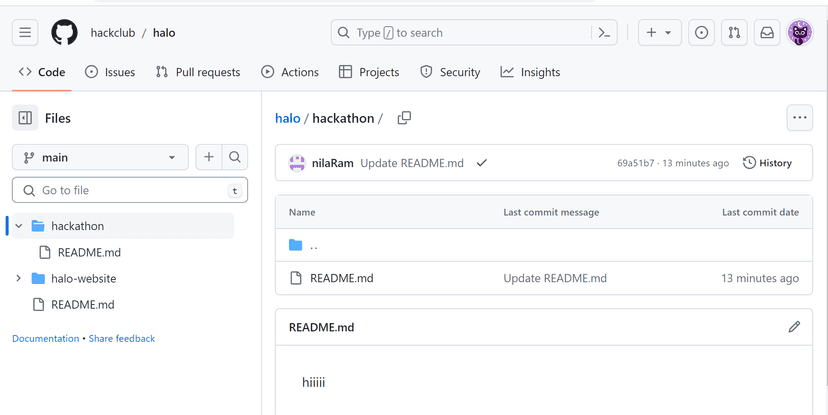Open the main branch dropdown
The width and height of the screenshot is (828, 415).
pyautogui.click(x=100, y=157)
